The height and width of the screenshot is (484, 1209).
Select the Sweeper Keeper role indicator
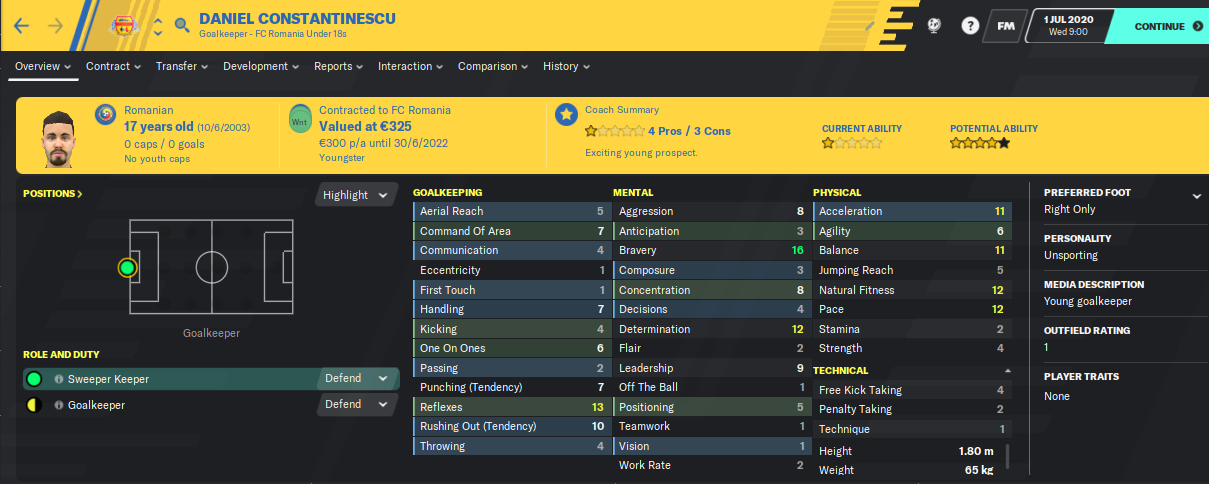pos(34,379)
